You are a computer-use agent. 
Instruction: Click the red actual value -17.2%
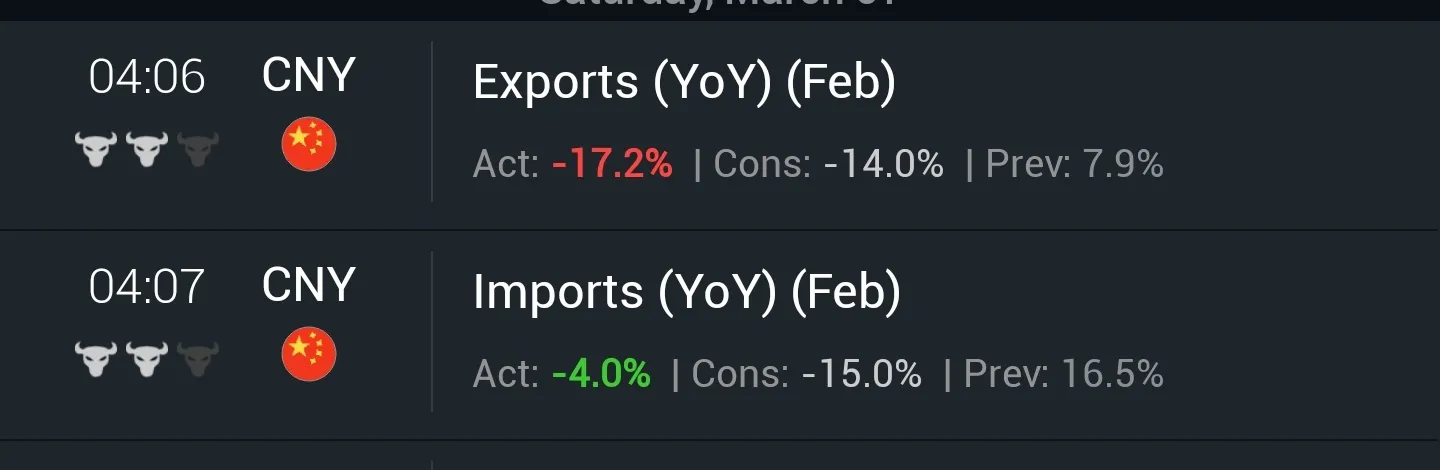pyautogui.click(x=612, y=164)
